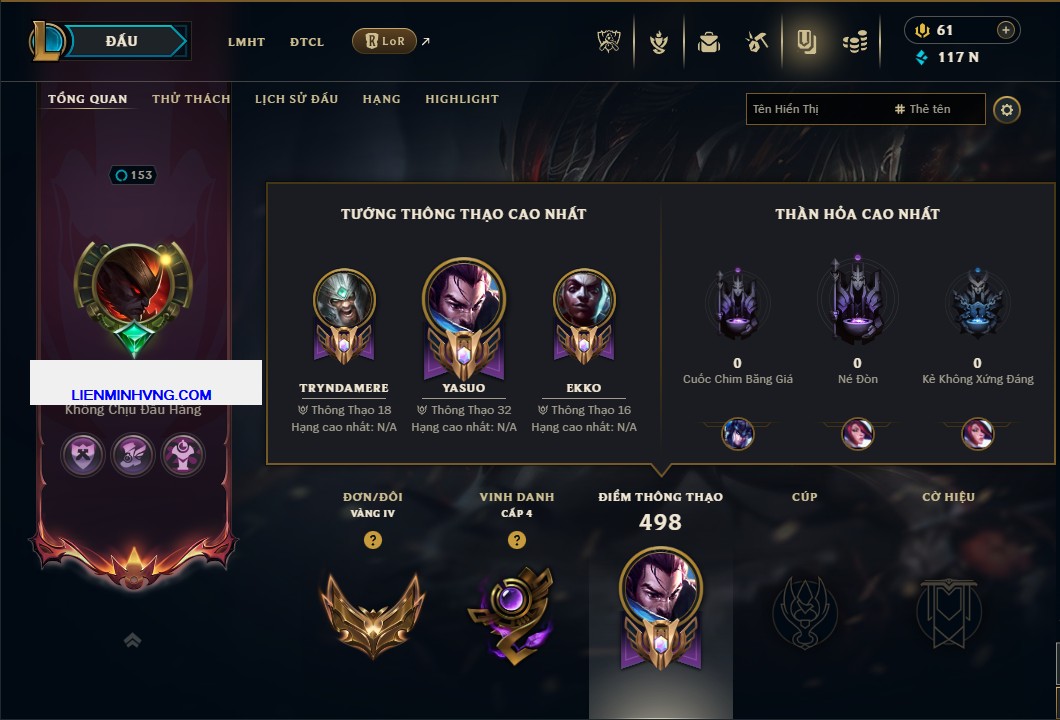Open the LoR launcher button
The image size is (1060, 720).
point(384,41)
